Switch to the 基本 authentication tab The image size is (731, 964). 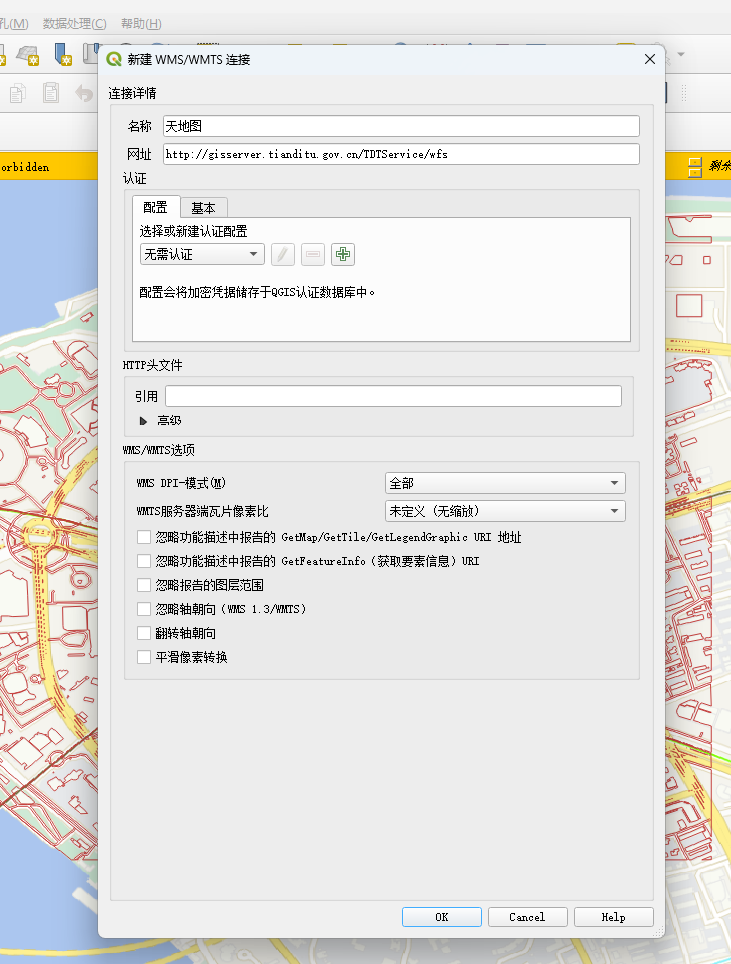(203, 208)
